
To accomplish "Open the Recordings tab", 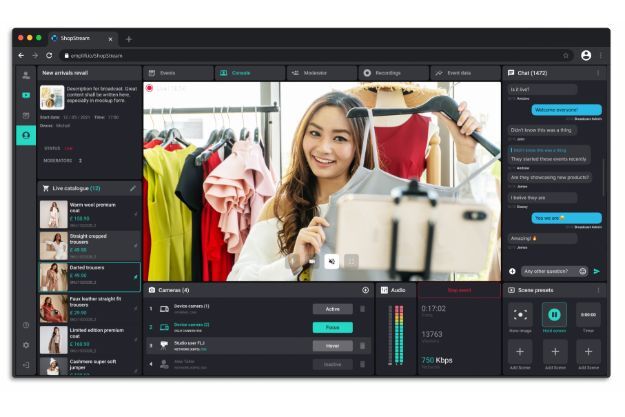I will [x=393, y=73].
